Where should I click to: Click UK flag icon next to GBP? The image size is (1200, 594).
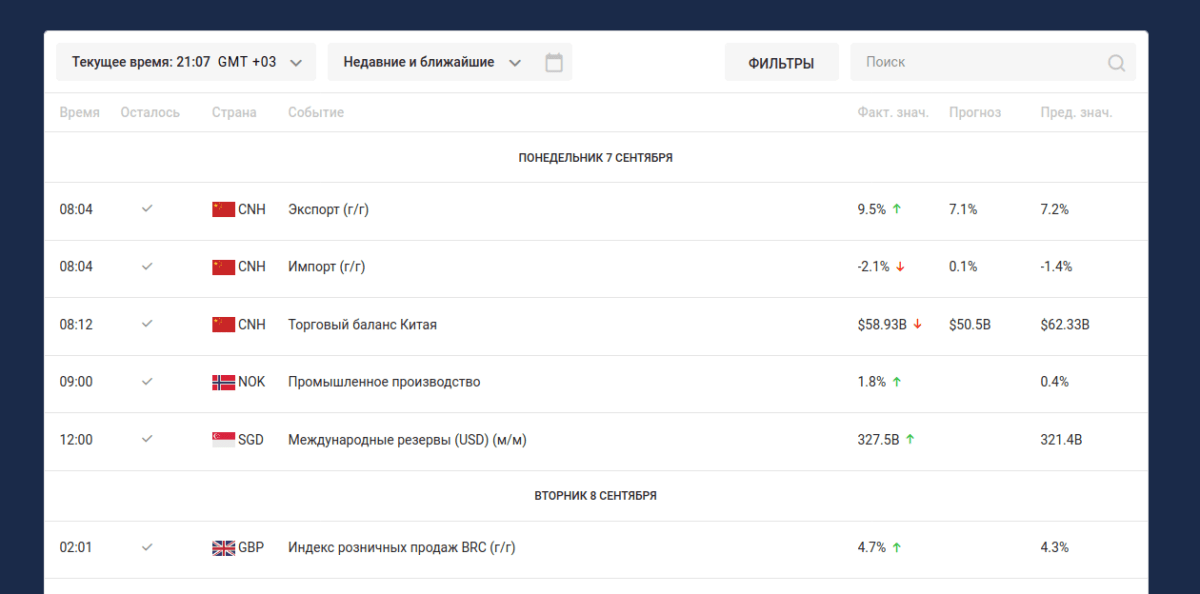223,548
